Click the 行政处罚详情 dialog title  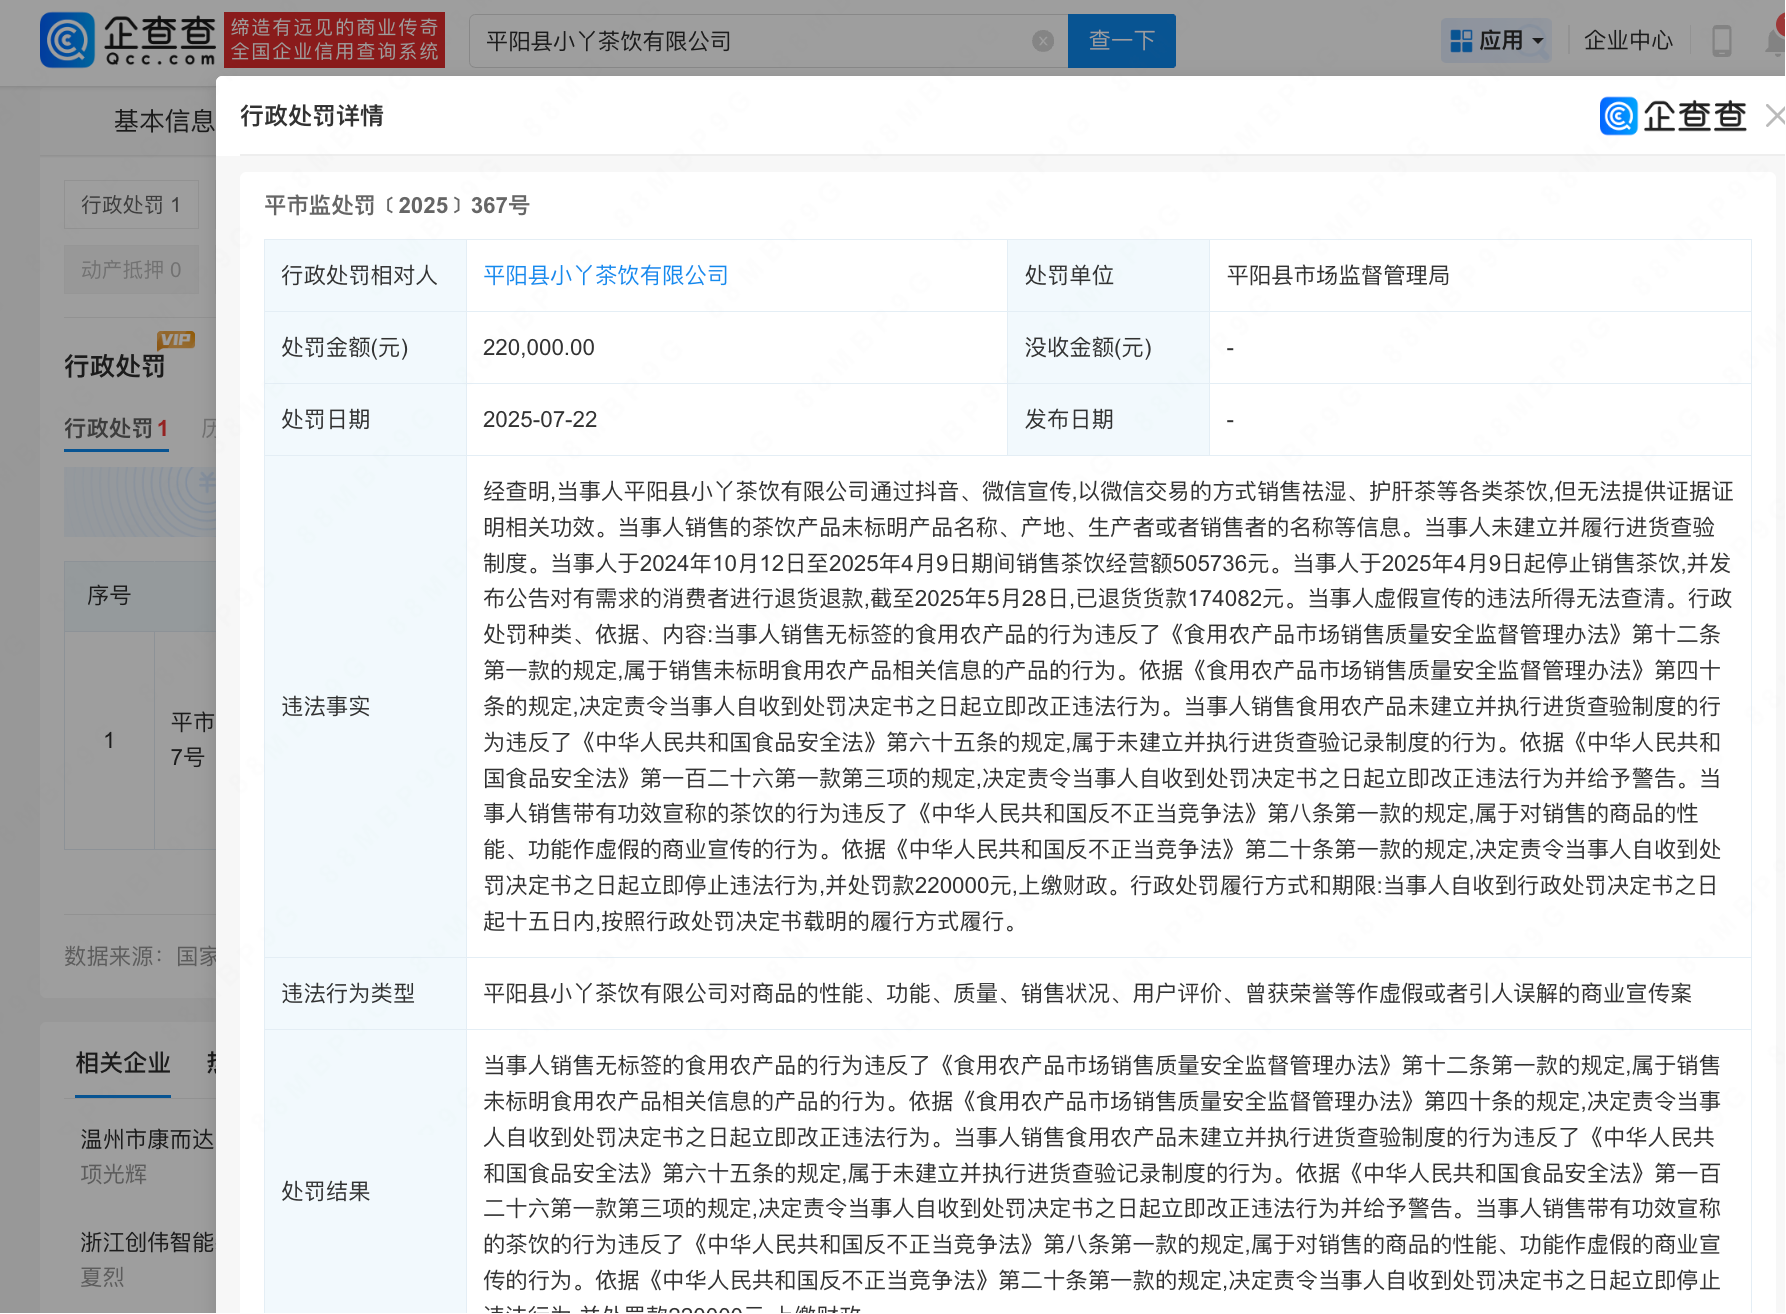tap(312, 116)
